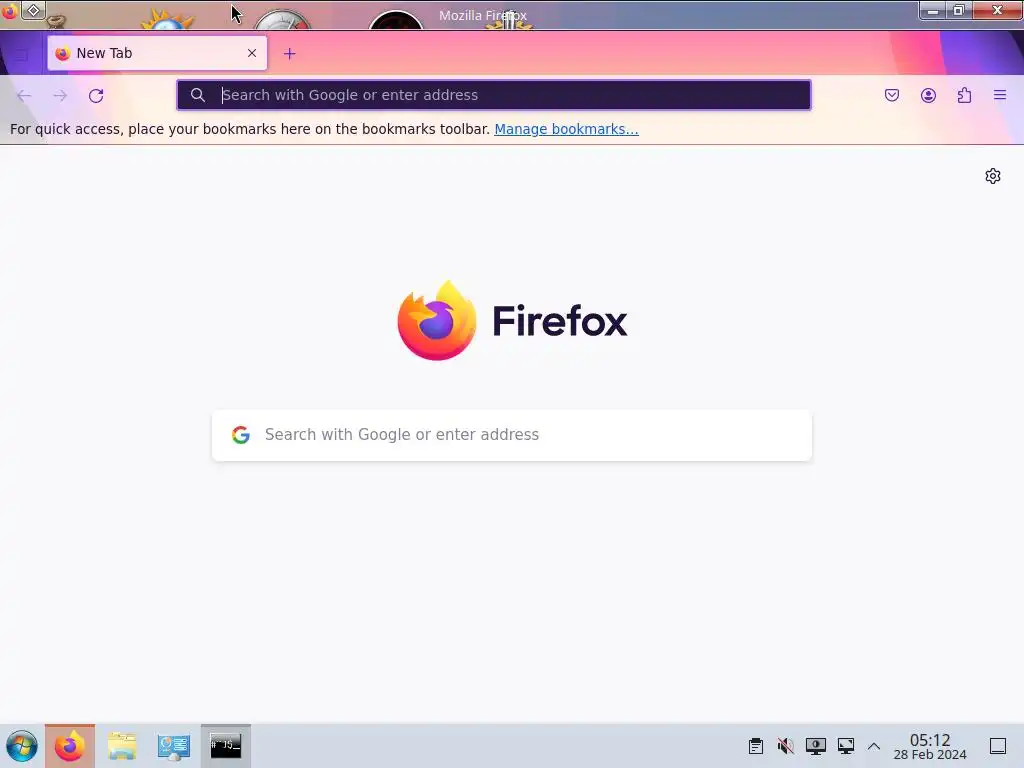This screenshot has height=768, width=1024.
Task: Focus the address bar search field
Action: (494, 95)
